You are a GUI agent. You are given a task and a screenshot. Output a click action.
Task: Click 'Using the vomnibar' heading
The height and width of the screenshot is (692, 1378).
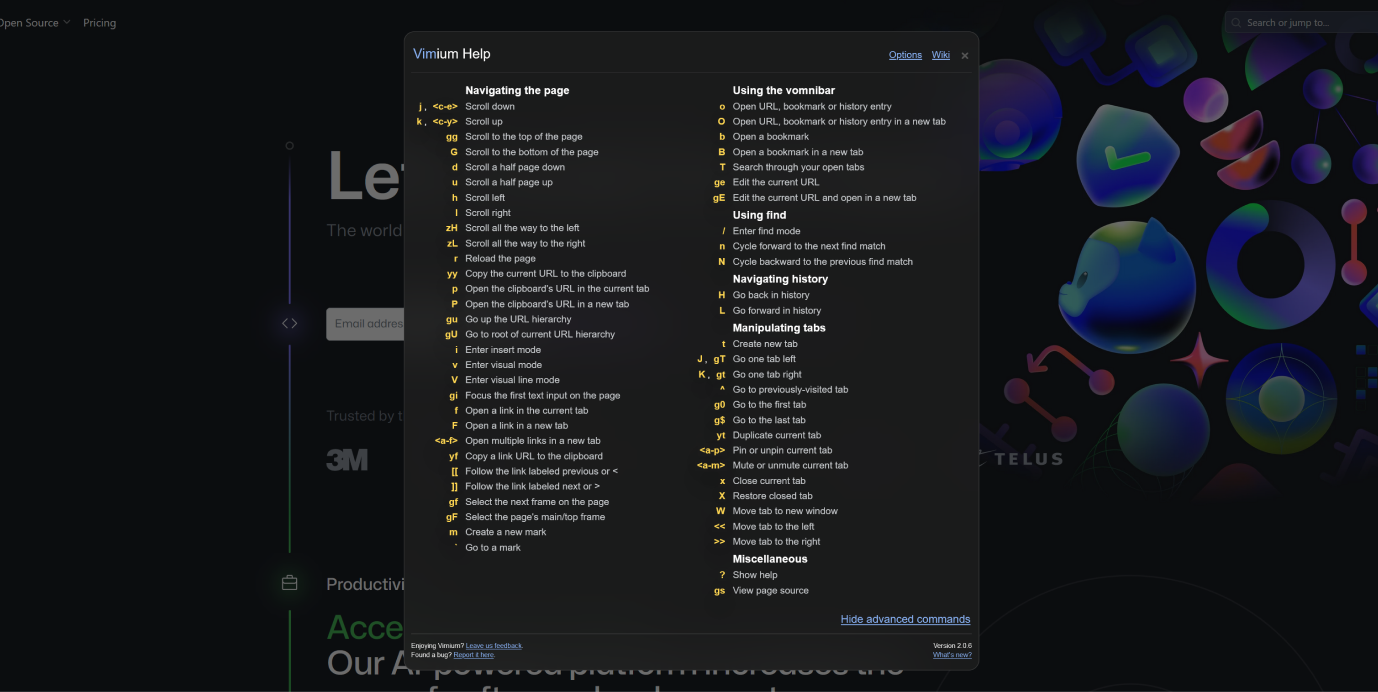pyautogui.click(x=784, y=90)
